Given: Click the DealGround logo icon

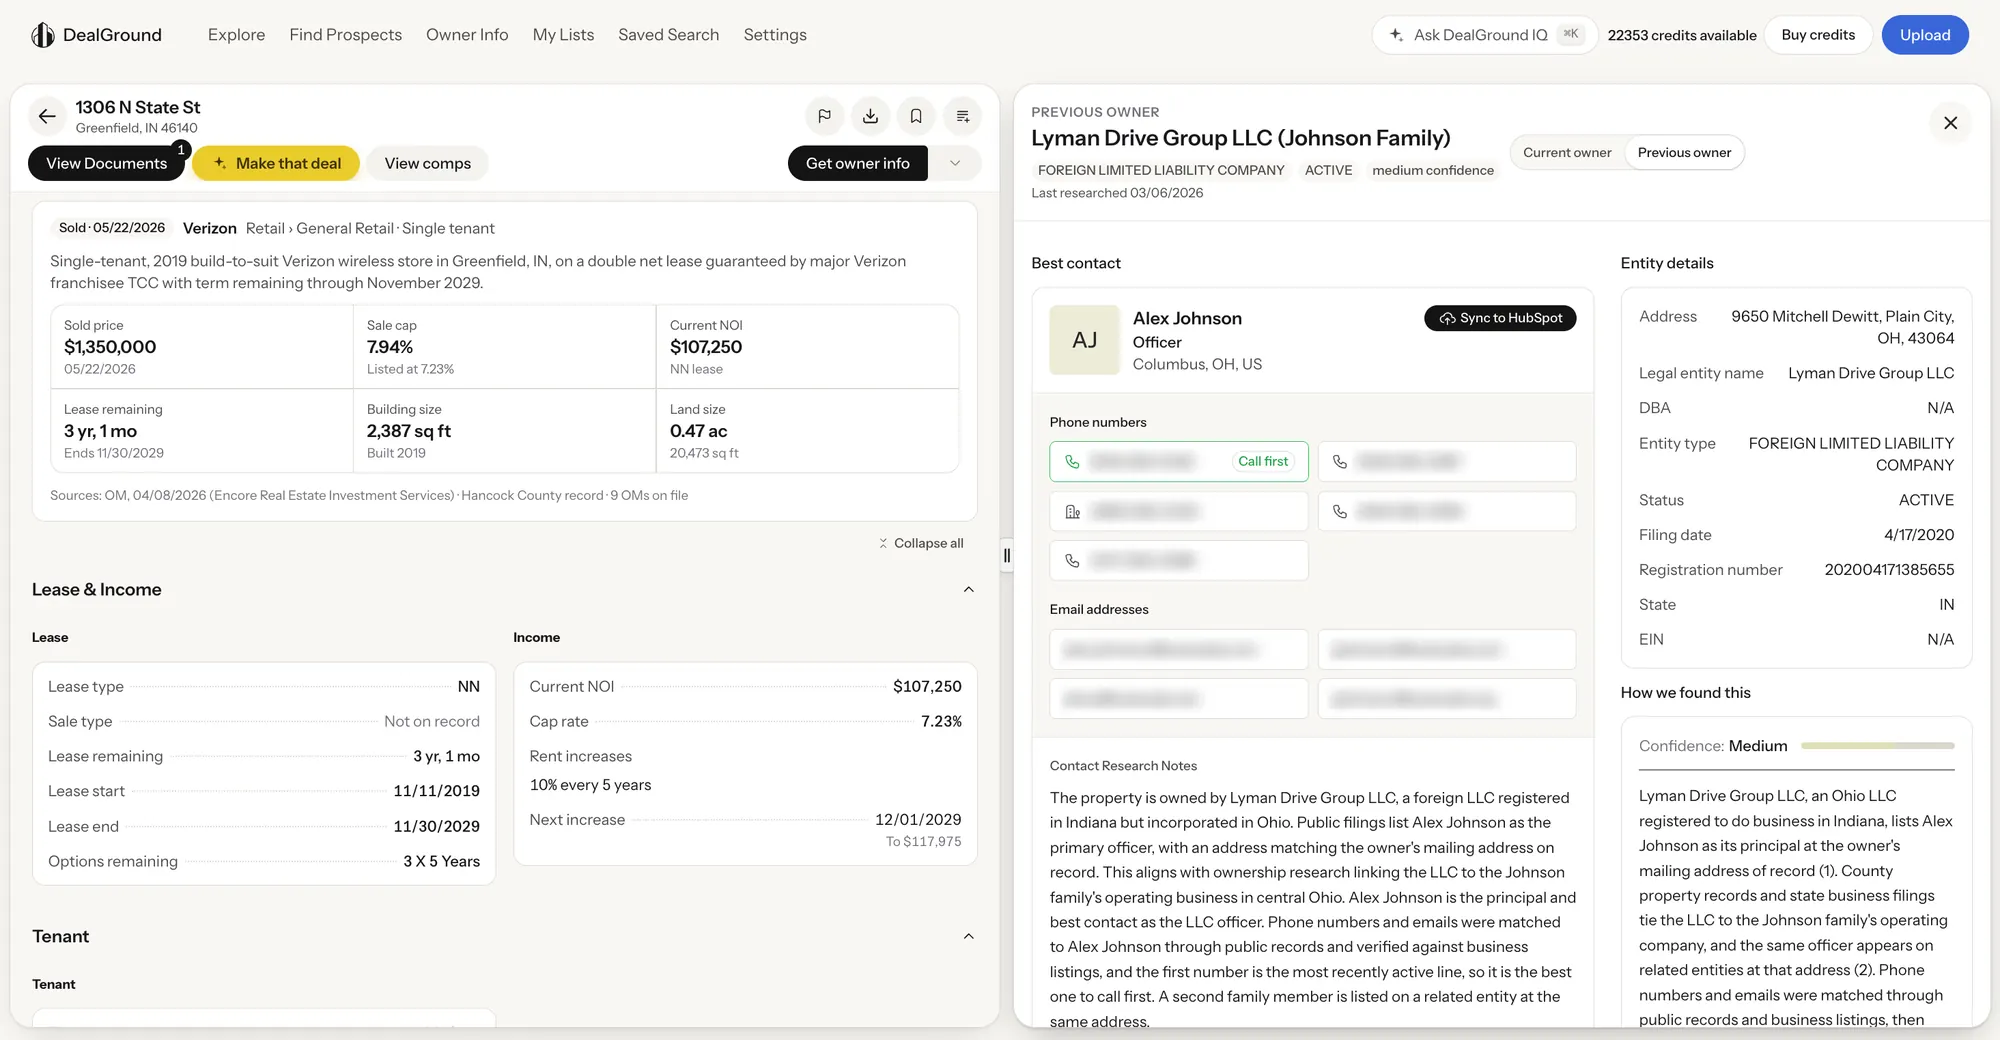Looking at the screenshot, I should 42,35.
